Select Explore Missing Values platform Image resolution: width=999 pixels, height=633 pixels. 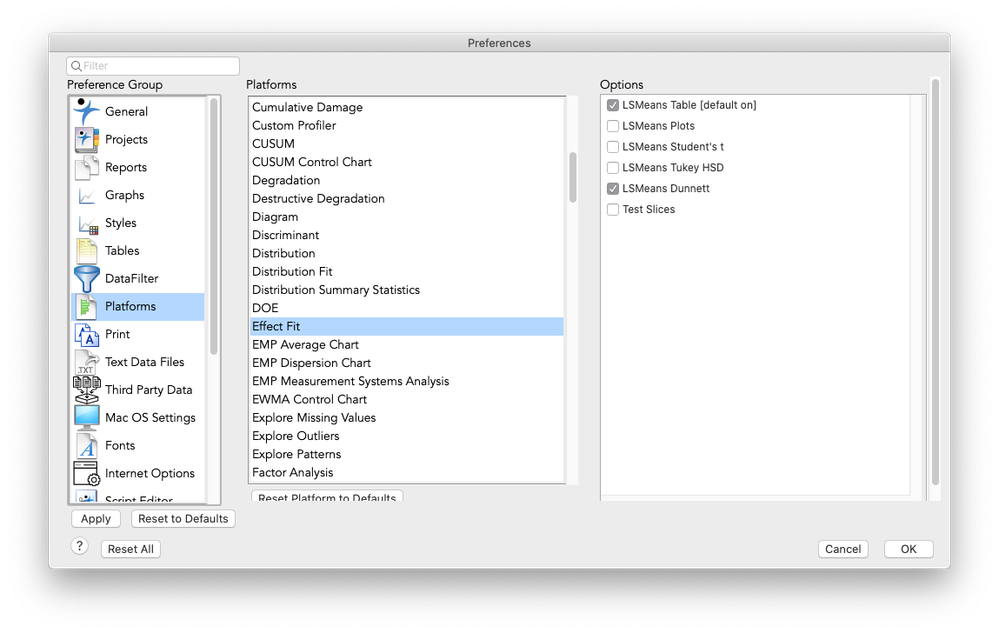[x=406, y=418]
